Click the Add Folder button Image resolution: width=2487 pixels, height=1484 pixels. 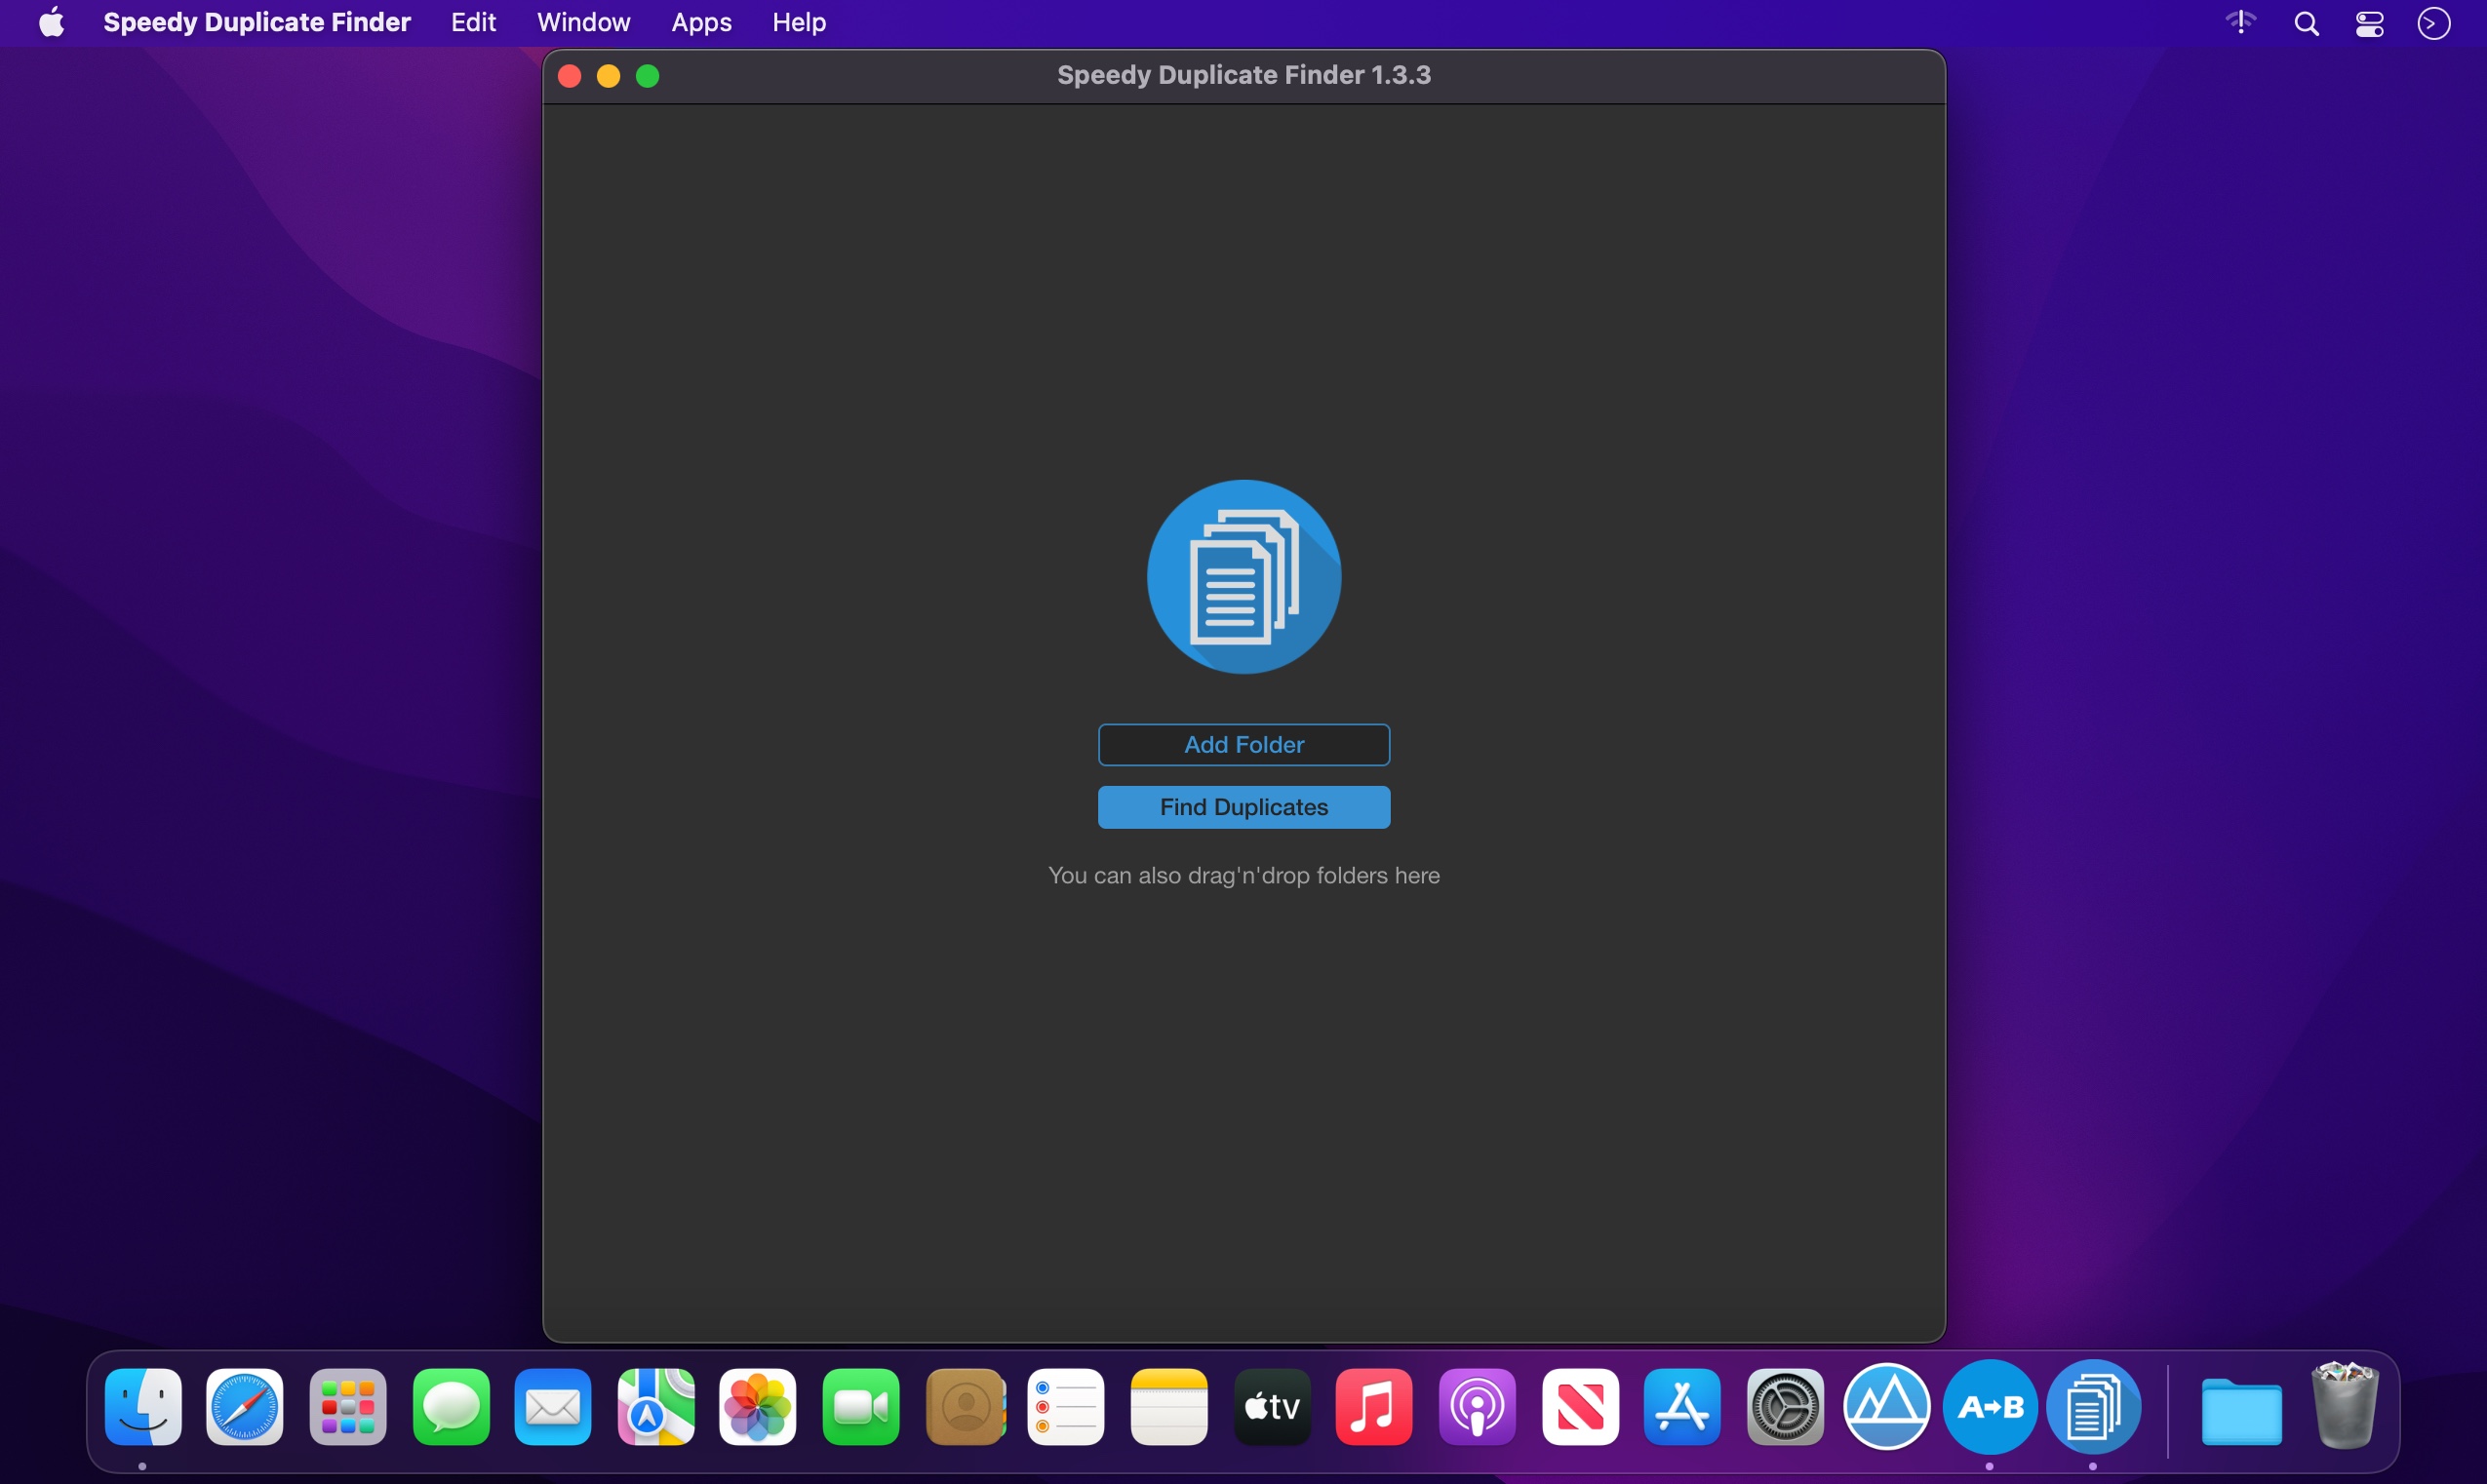pyautogui.click(x=1243, y=745)
